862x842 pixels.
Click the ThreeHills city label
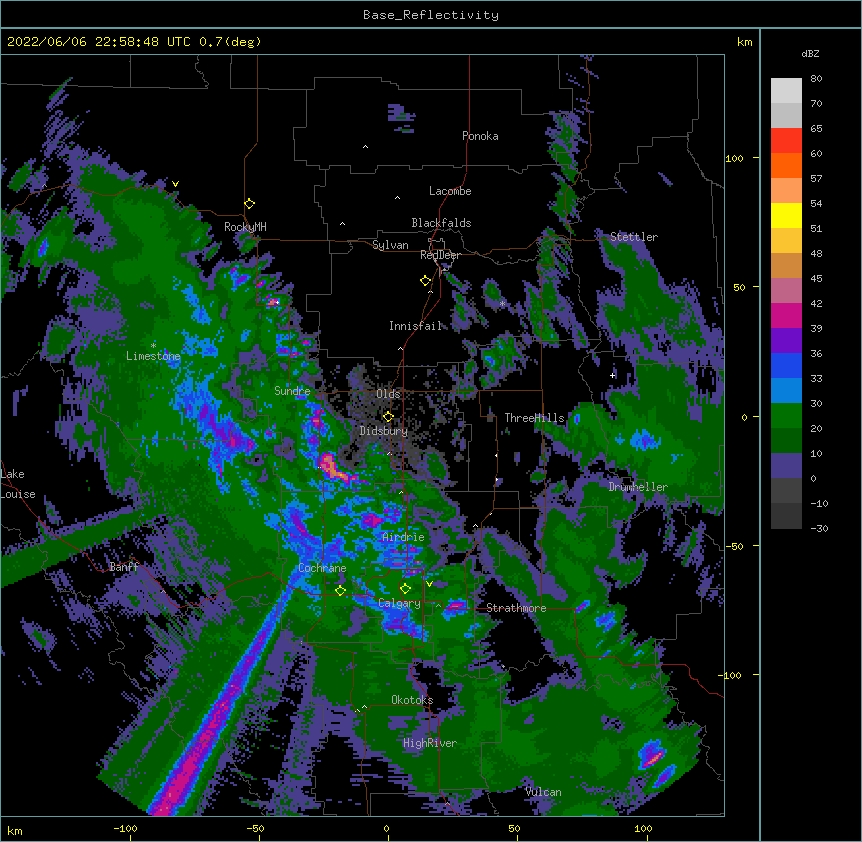coord(534,418)
